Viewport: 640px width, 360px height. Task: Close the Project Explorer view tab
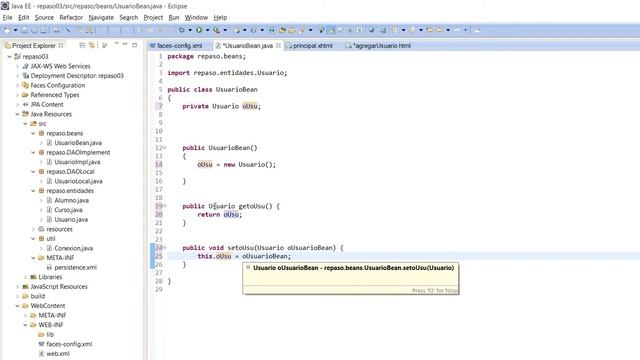[61, 45]
